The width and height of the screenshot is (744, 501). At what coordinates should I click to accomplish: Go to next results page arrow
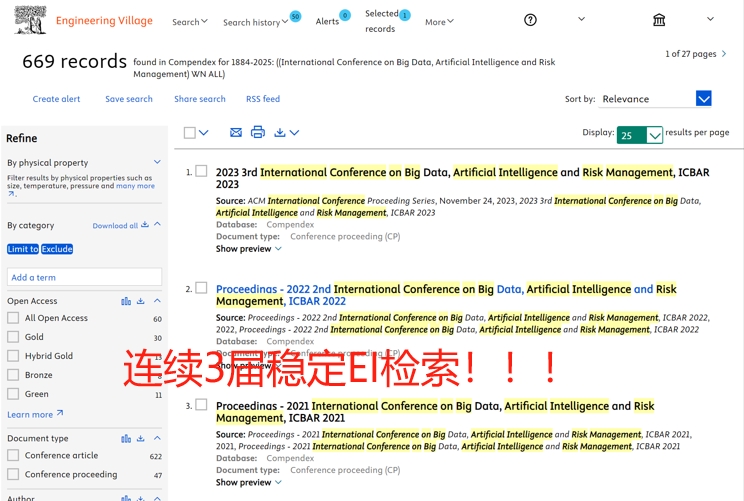724,54
